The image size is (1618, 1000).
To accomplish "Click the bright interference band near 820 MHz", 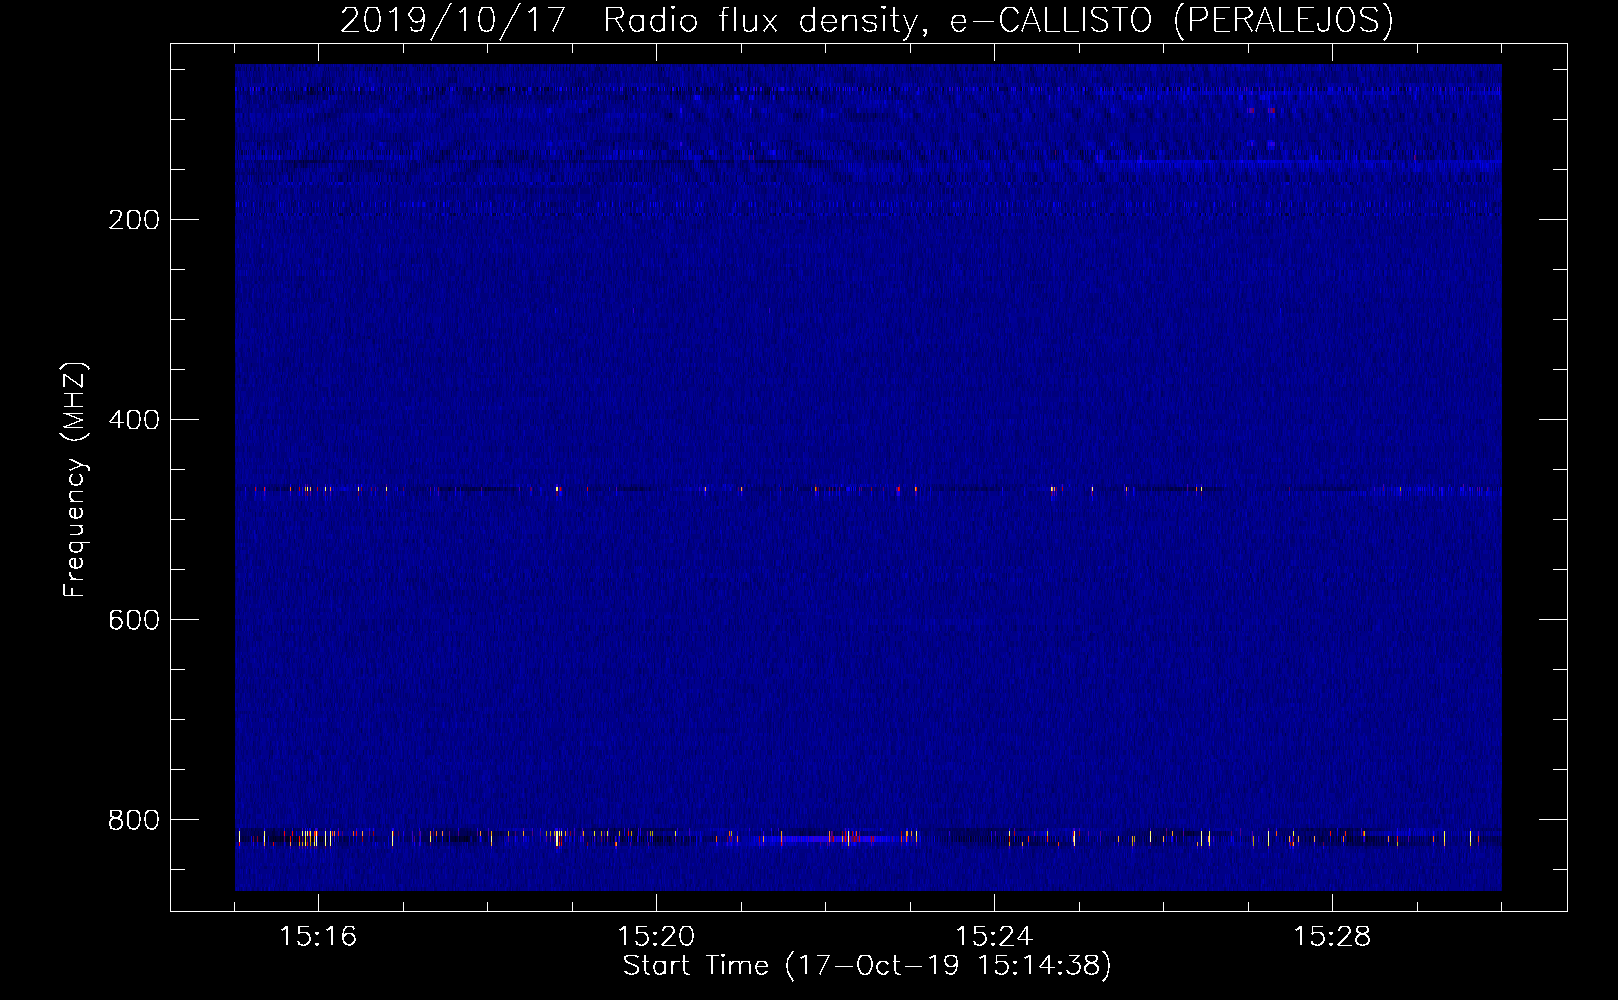I will tap(868, 837).
